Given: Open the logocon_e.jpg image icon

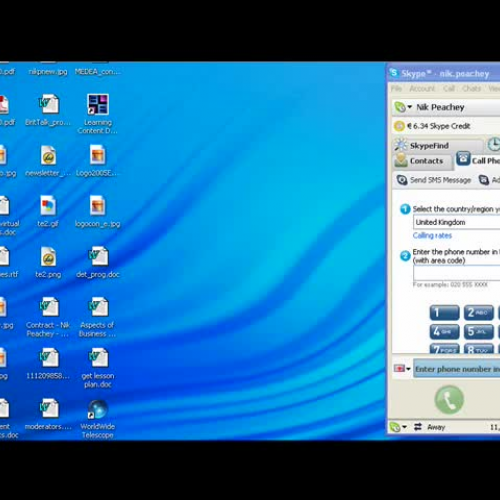Looking at the screenshot, I should [97, 206].
